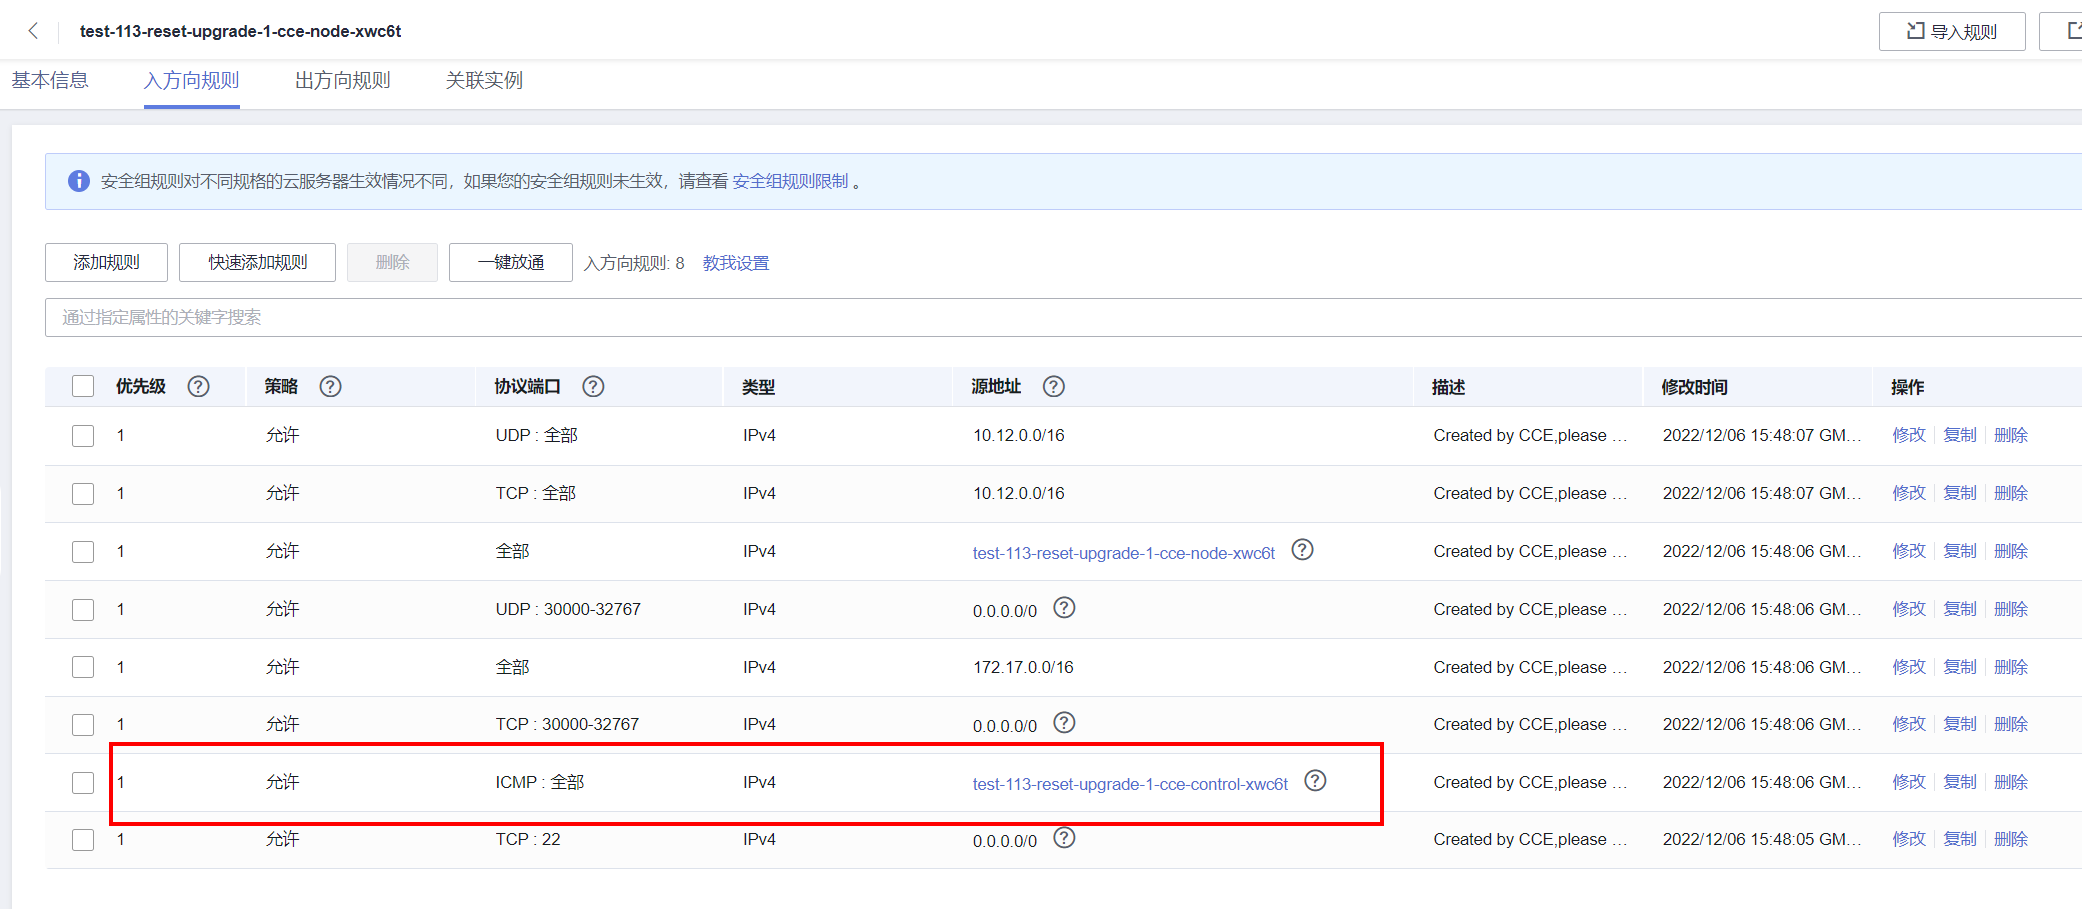Click help icon next to 协议端口 column

point(593,387)
